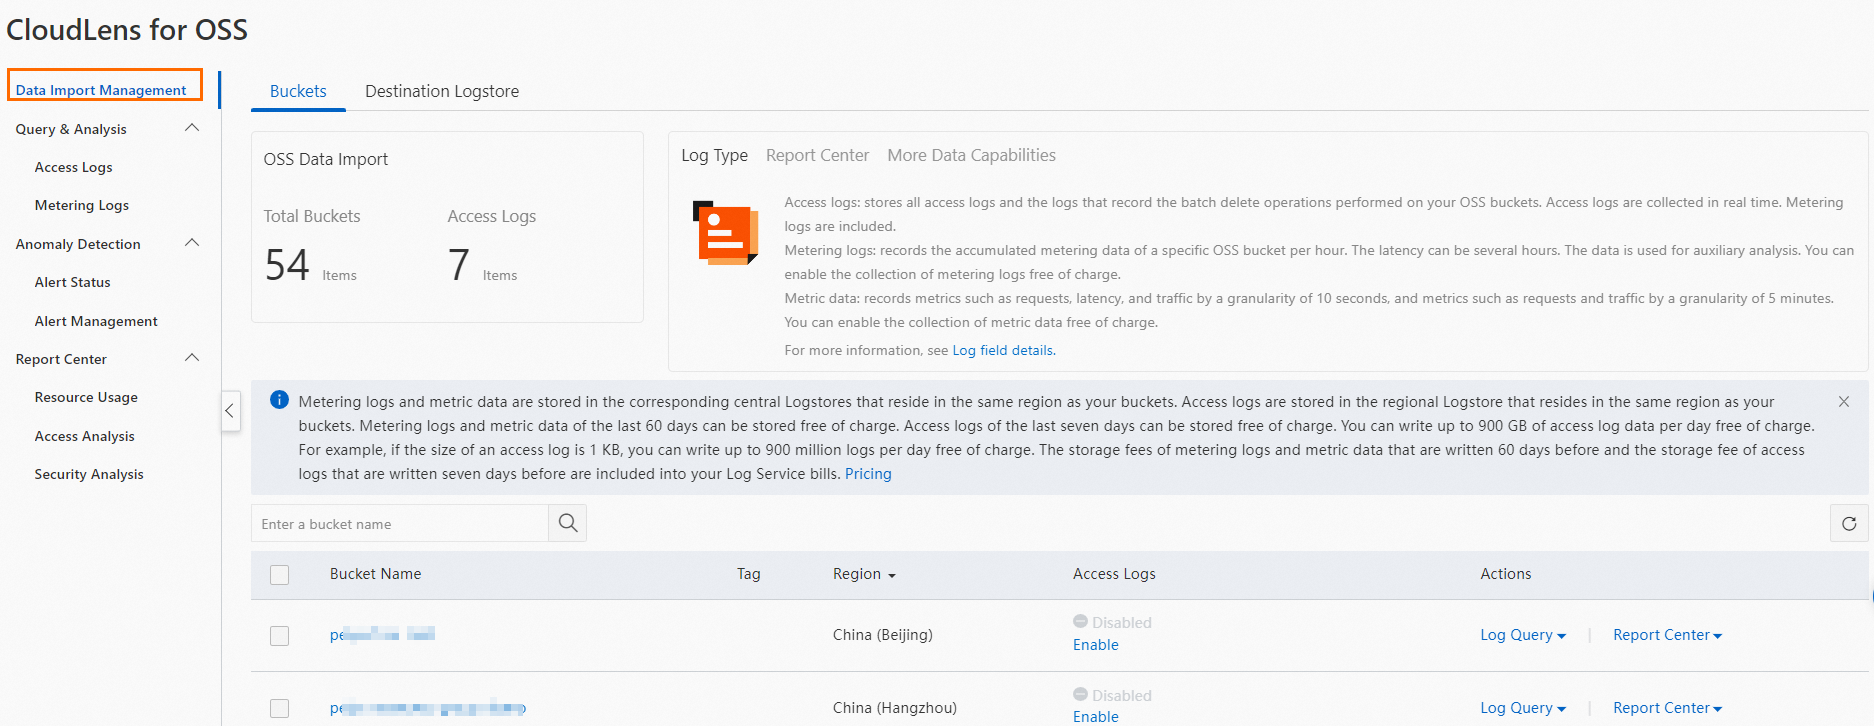1874x726 pixels.
Task: Click the Bucket Name column header
Action: (x=375, y=574)
